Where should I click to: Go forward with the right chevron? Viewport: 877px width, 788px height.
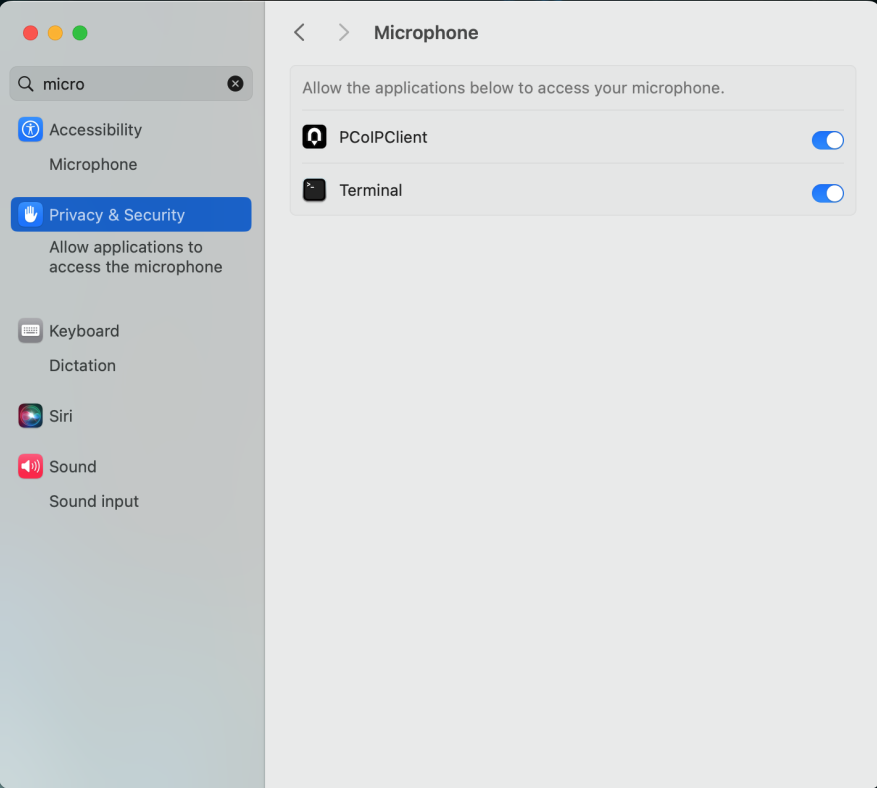[x=343, y=32]
